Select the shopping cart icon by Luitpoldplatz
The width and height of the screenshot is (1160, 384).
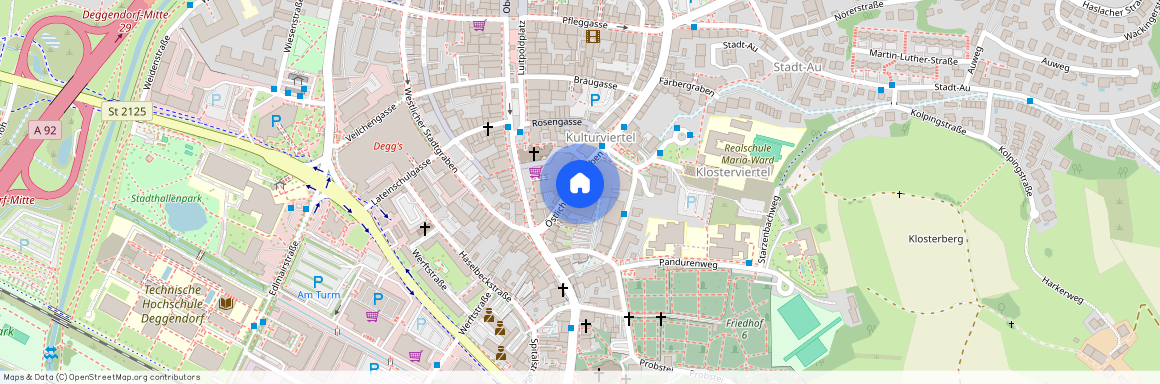[479, 25]
